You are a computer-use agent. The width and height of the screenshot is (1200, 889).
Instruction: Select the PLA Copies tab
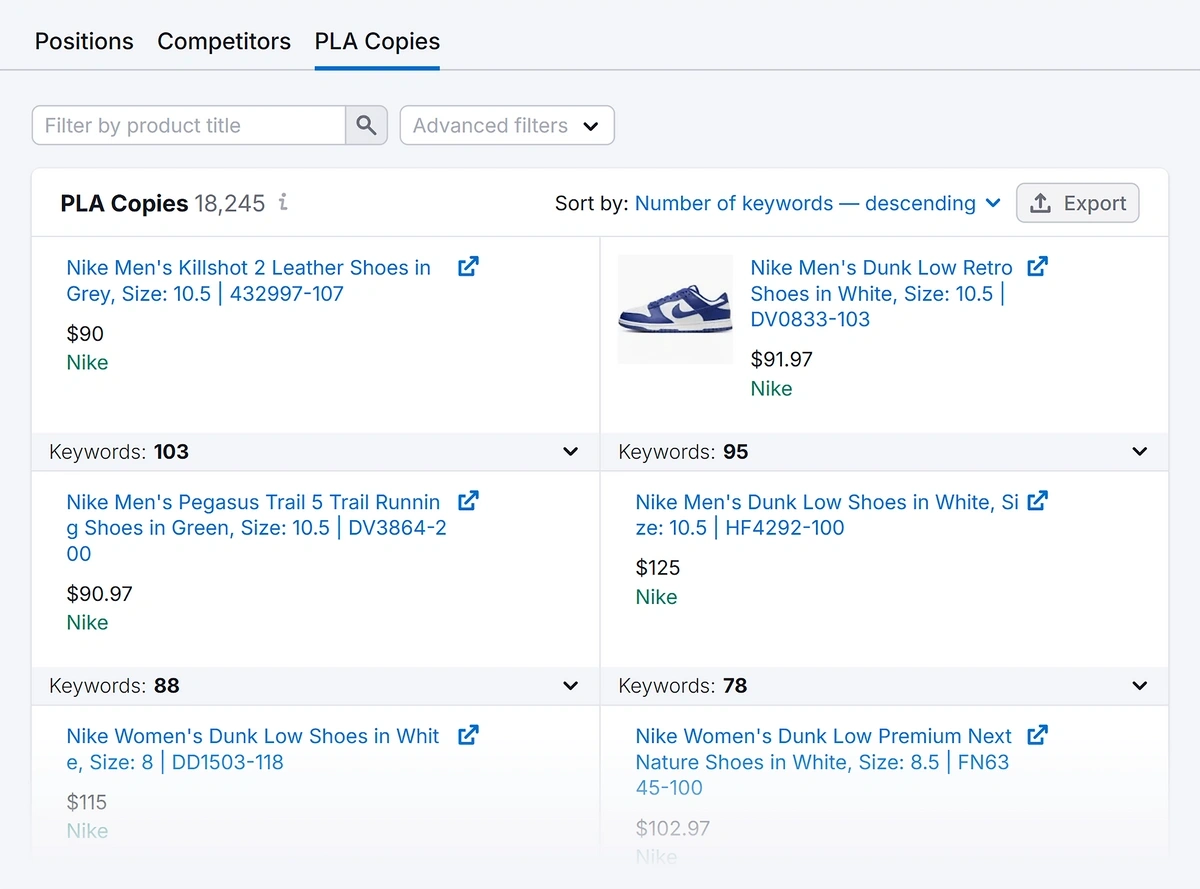click(377, 41)
